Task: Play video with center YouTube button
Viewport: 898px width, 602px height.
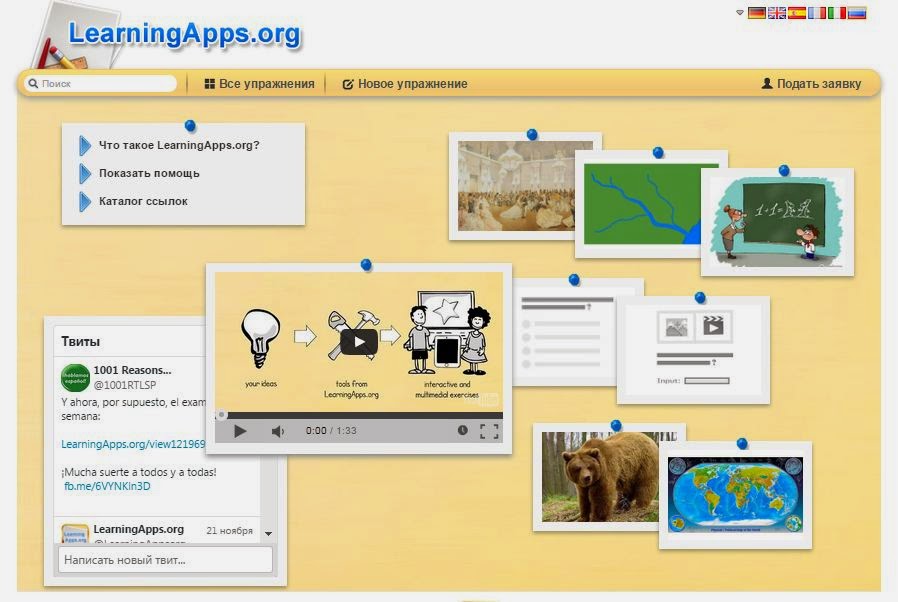Action: 359,342
